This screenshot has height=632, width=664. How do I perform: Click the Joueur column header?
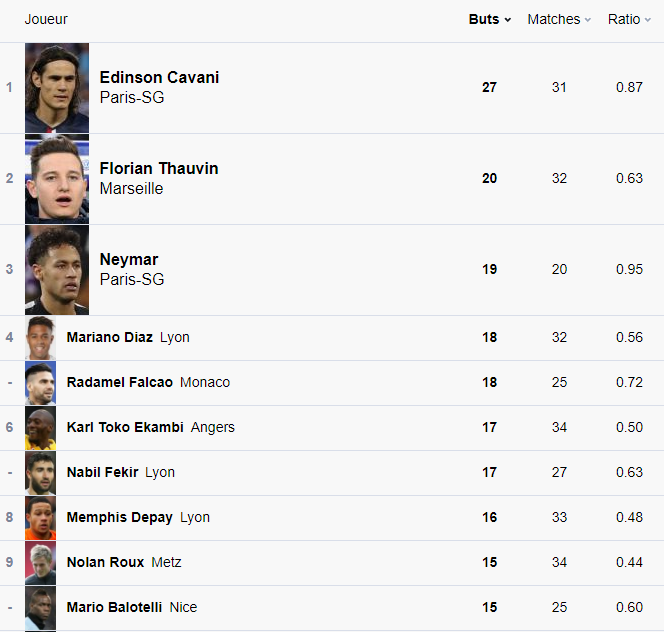click(46, 19)
